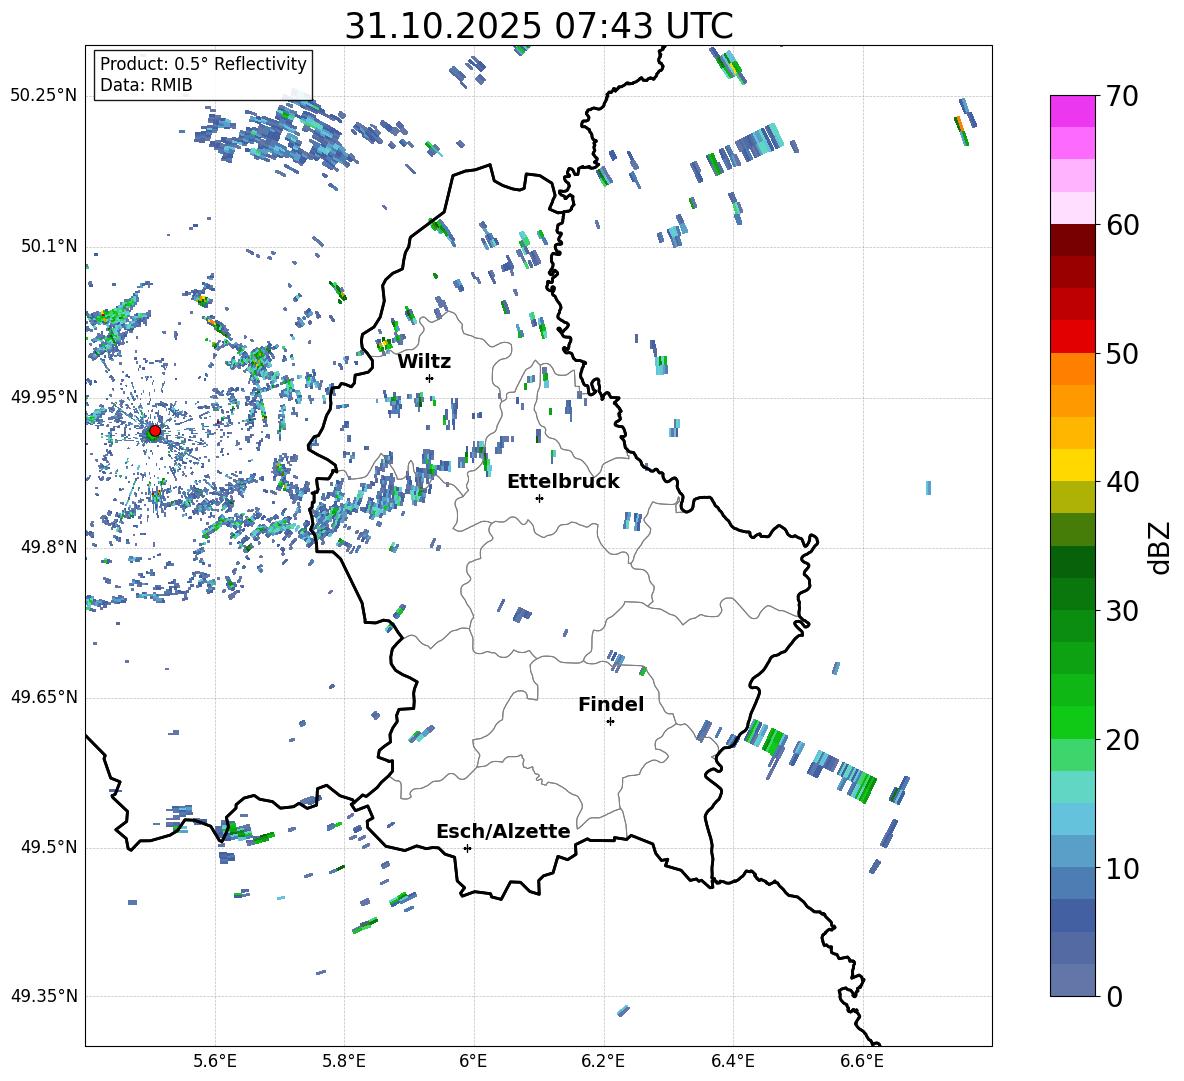Click the Ettelbruck station cross marker

tap(539, 498)
